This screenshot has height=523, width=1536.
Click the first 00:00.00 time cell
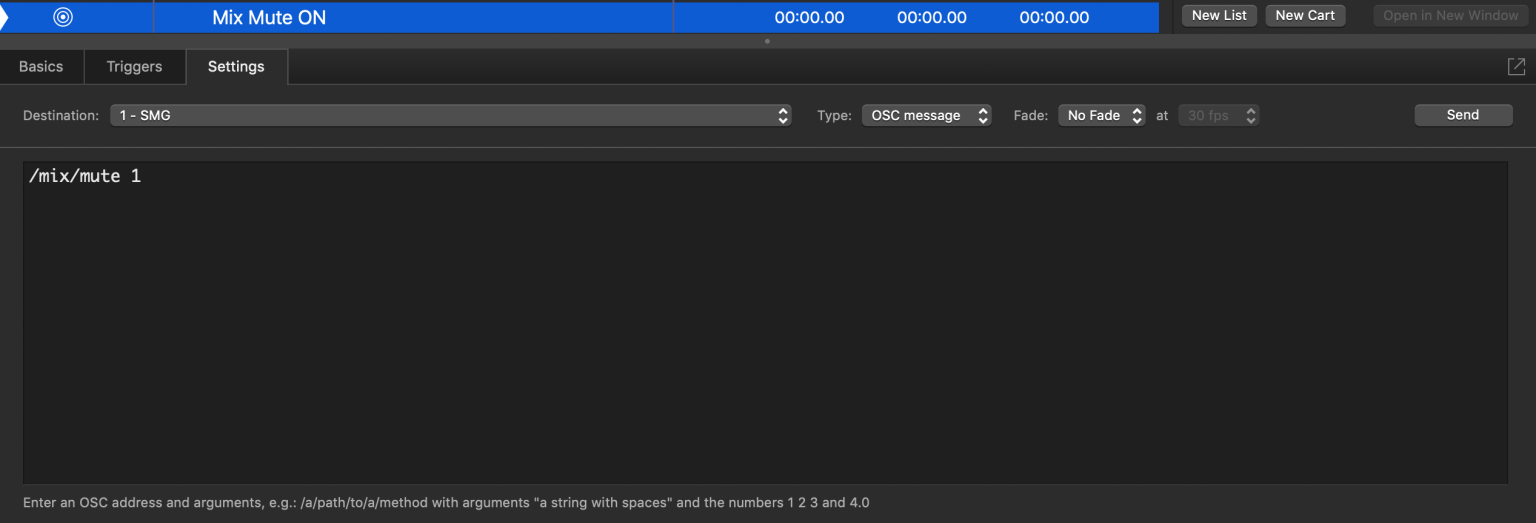809,17
